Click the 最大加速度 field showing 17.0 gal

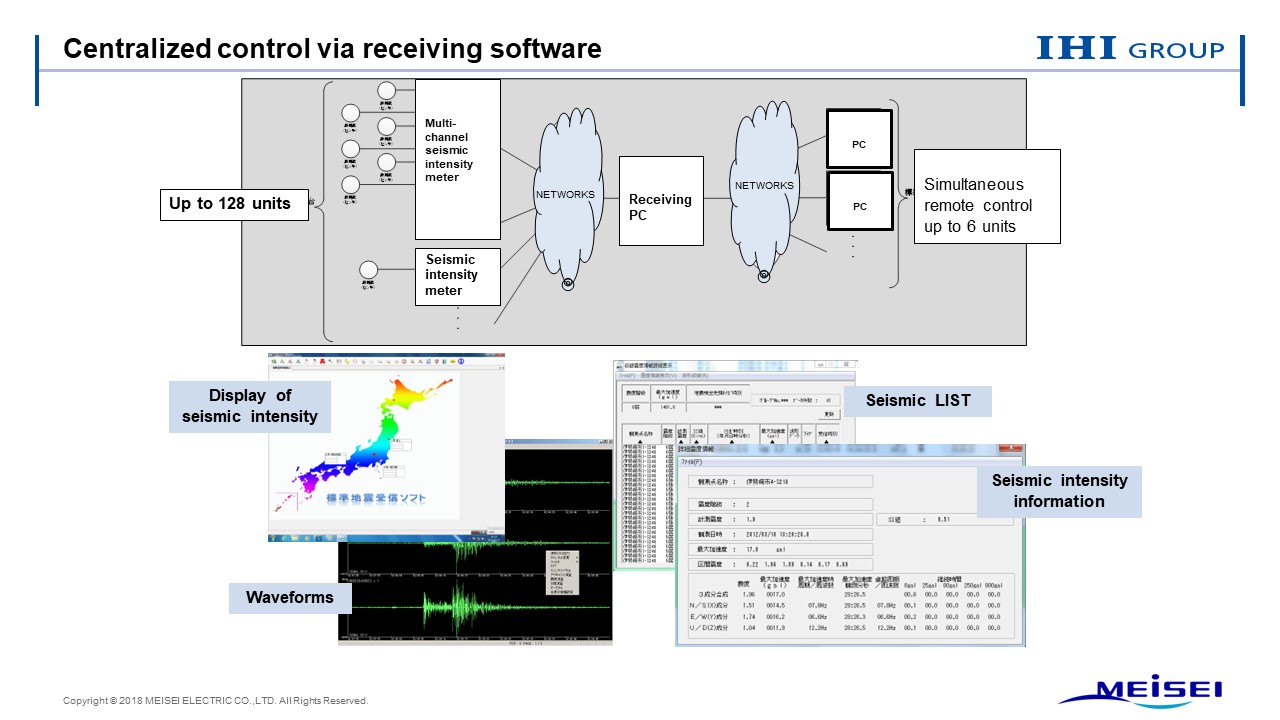tap(782, 549)
